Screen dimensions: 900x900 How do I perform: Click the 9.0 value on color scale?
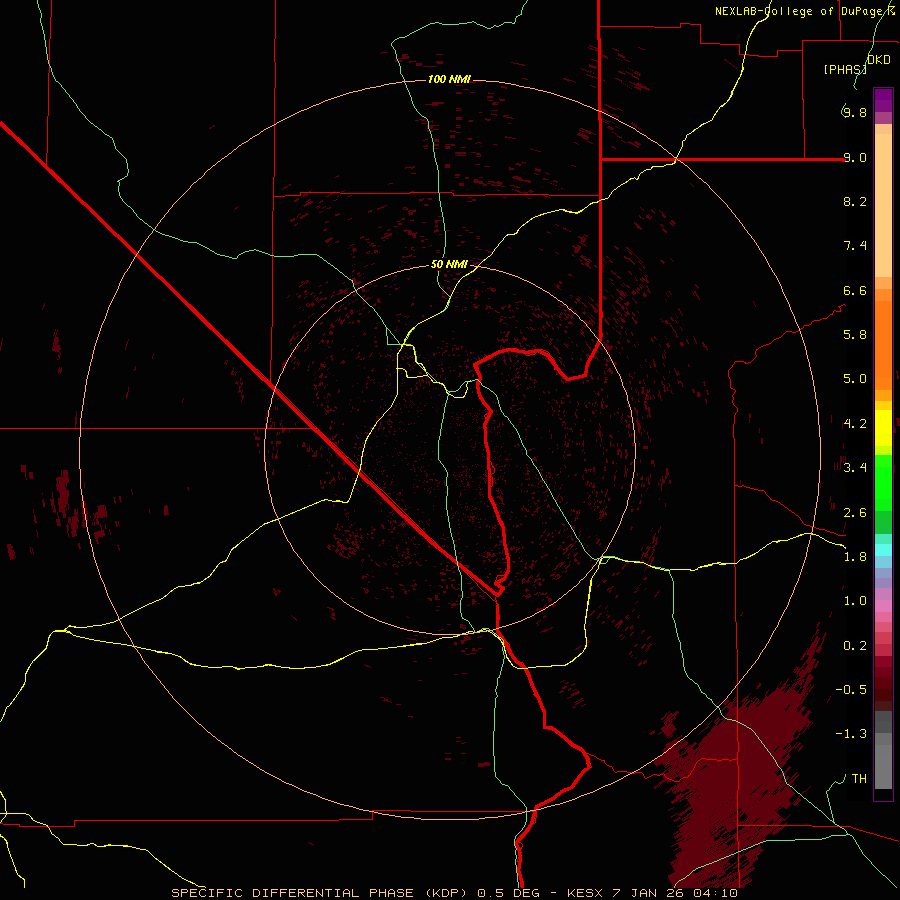tap(855, 157)
